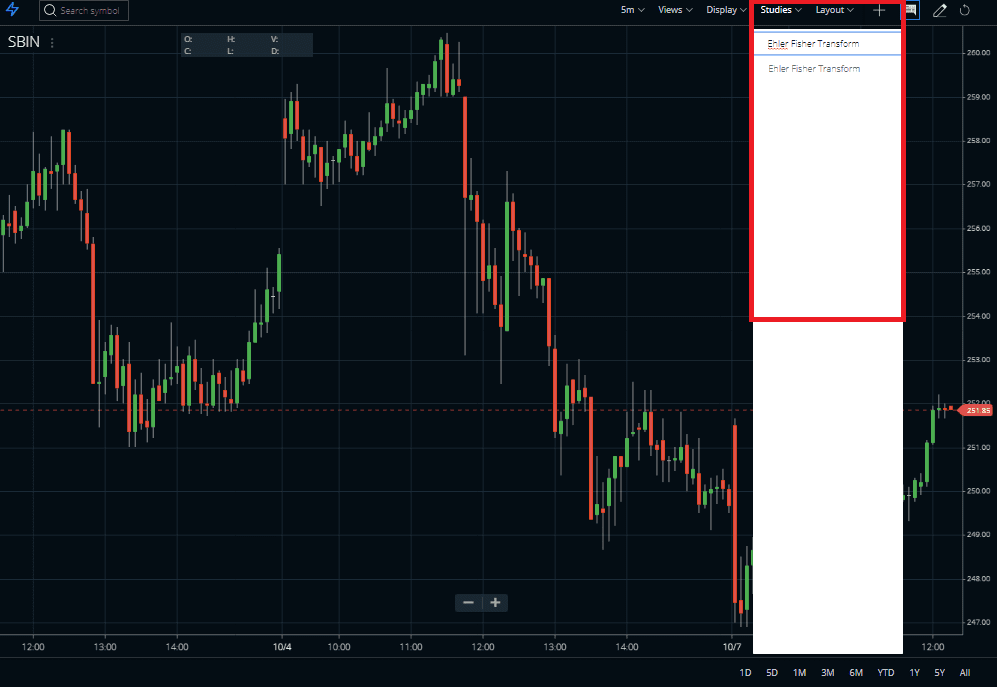Zoom in with the plus button
Image resolution: width=997 pixels, height=687 pixels.
click(x=495, y=602)
